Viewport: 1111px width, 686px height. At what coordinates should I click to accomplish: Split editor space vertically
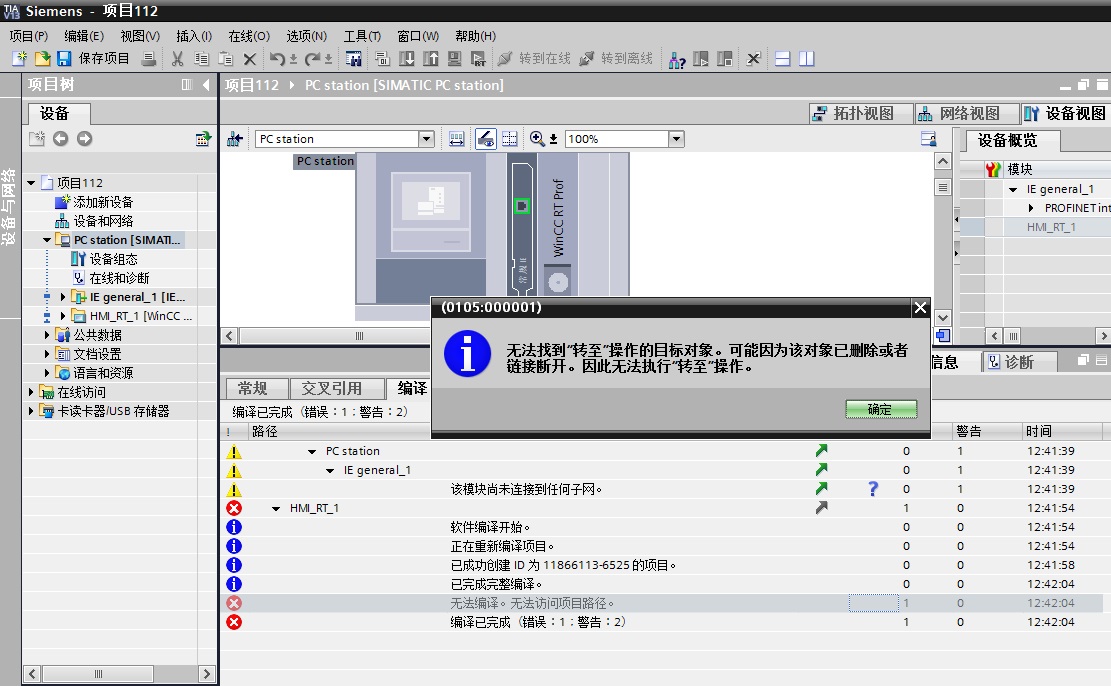(x=806, y=59)
